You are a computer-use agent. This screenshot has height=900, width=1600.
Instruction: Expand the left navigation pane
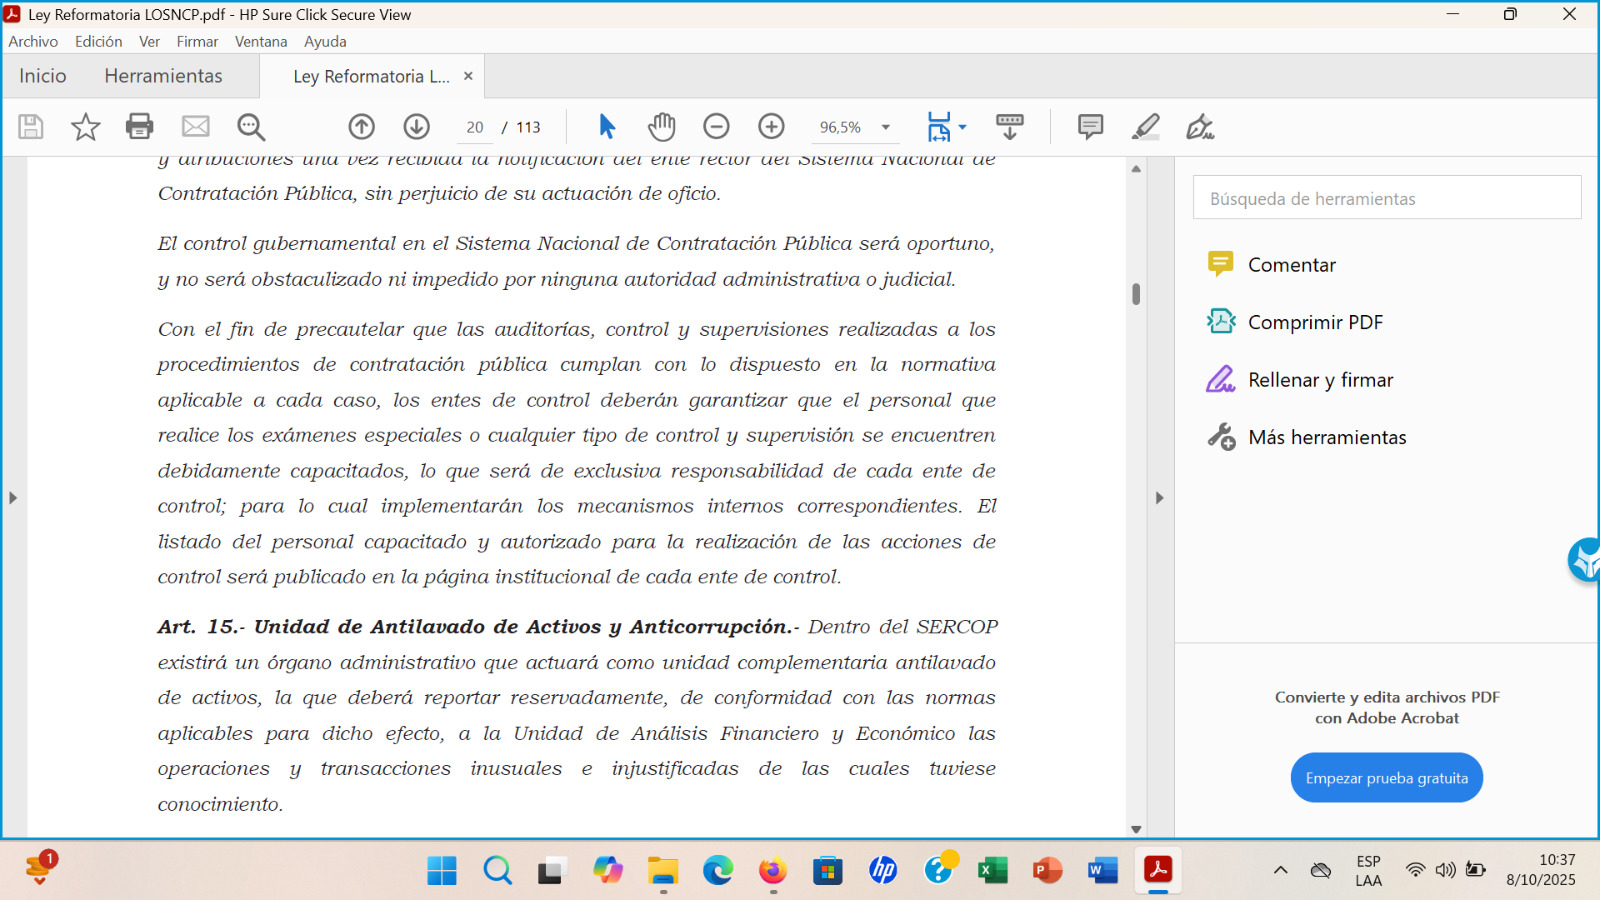[x=13, y=497]
